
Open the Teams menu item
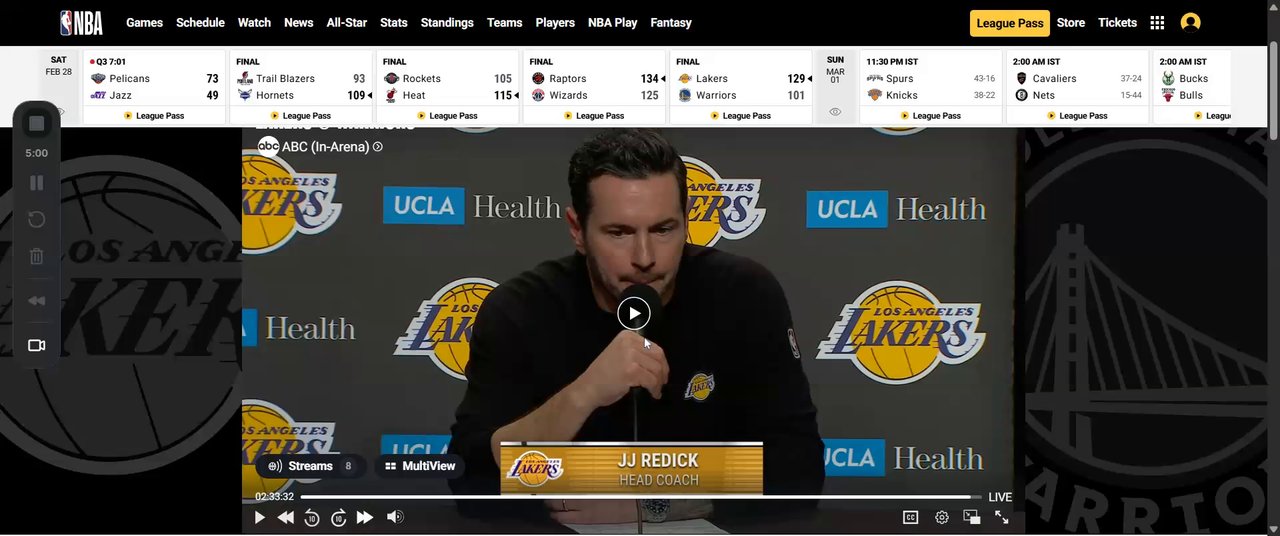[x=504, y=23]
